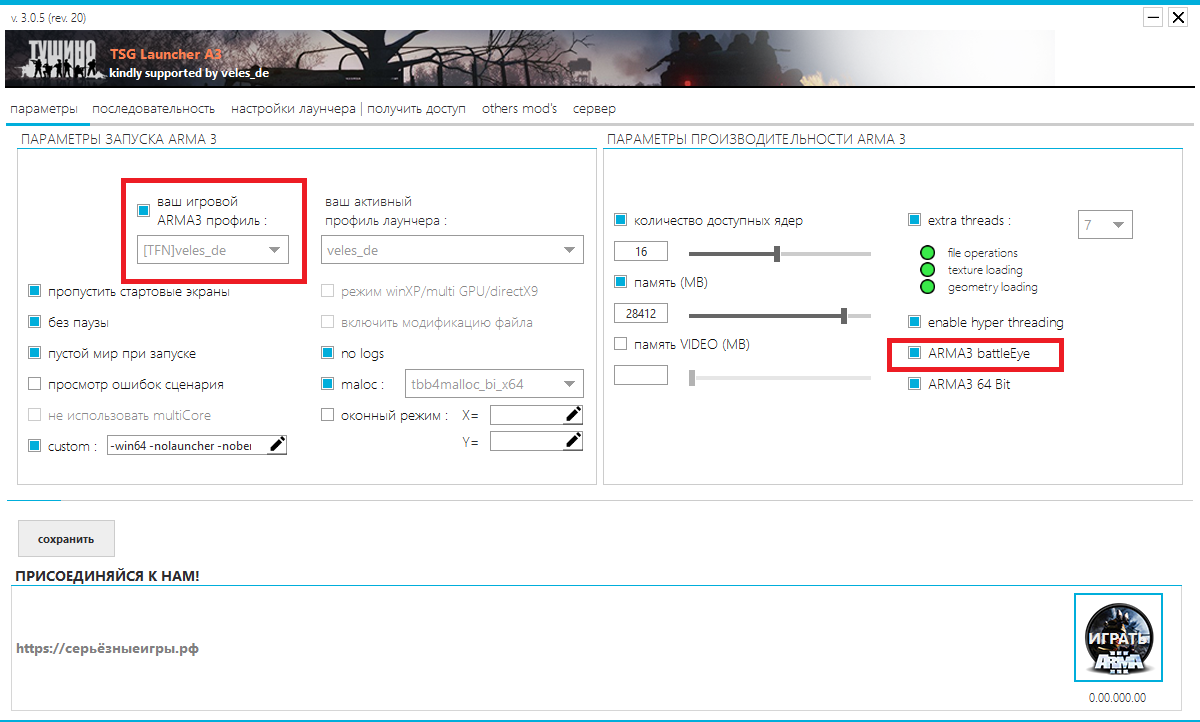Open the последовательность tab

154,108
